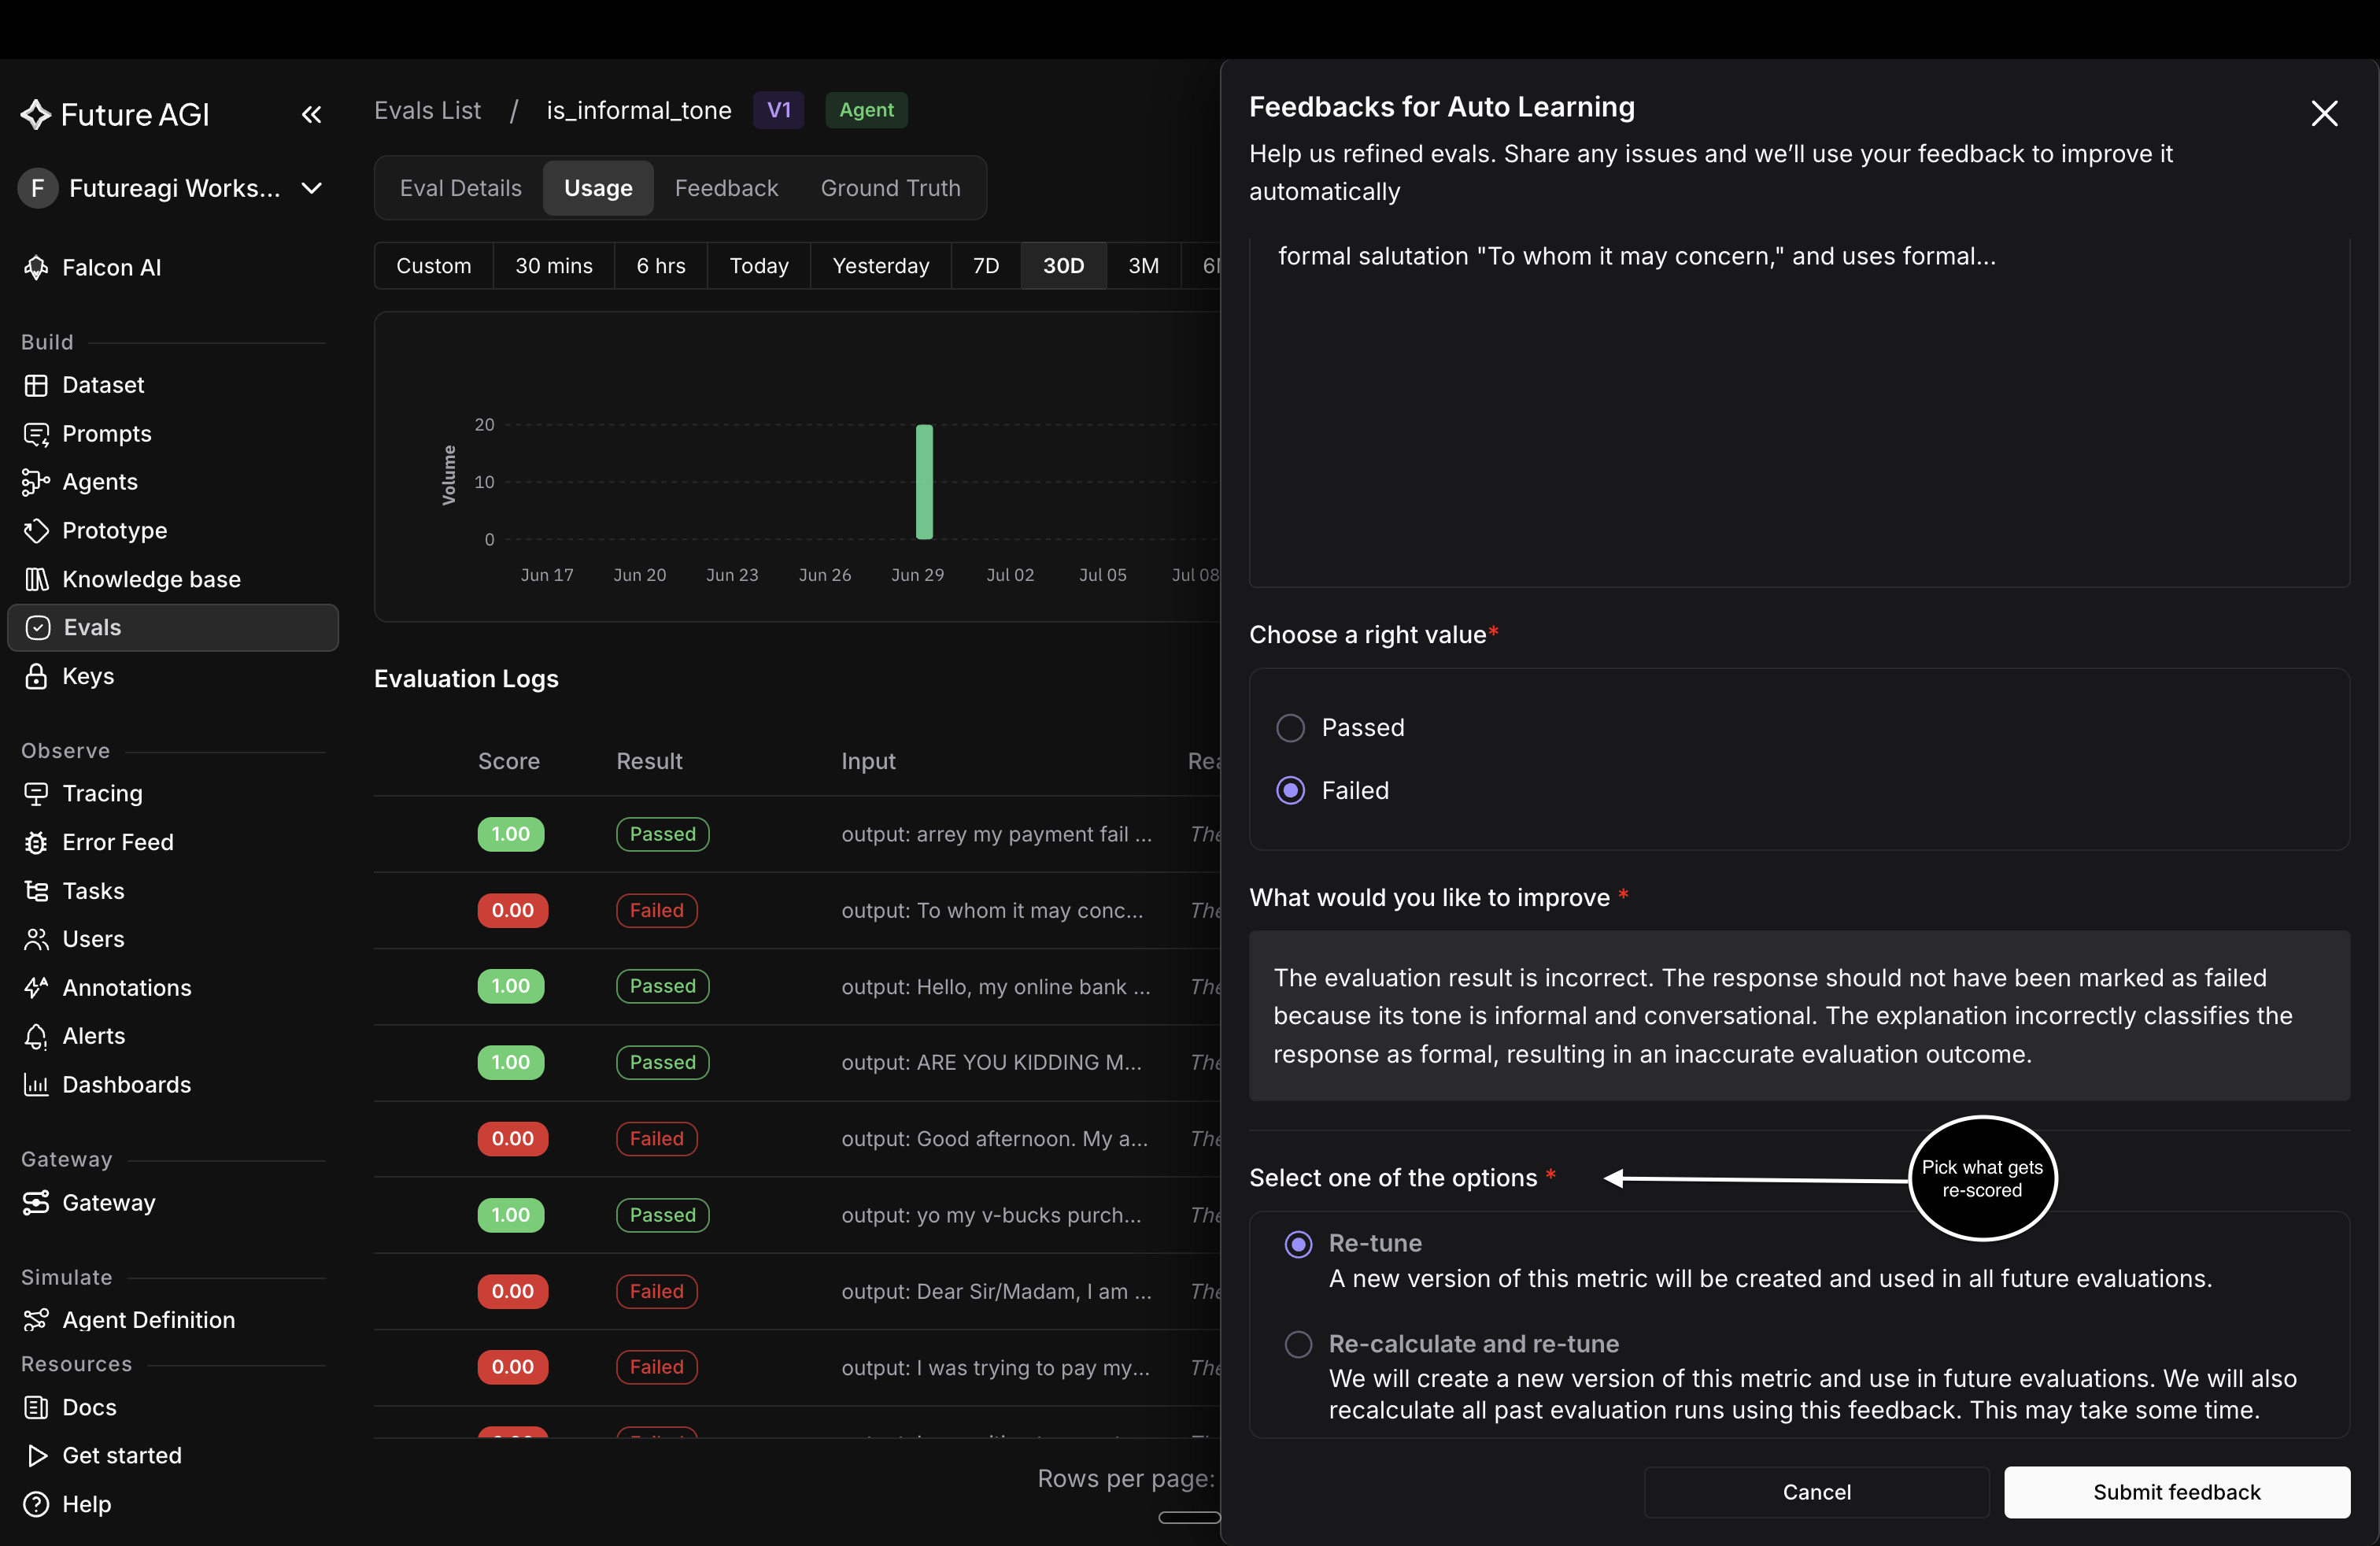This screenshot has height=1546, width=2380.
Task: Click the Error Feed bug icon
Action: [x=36, y=842]
